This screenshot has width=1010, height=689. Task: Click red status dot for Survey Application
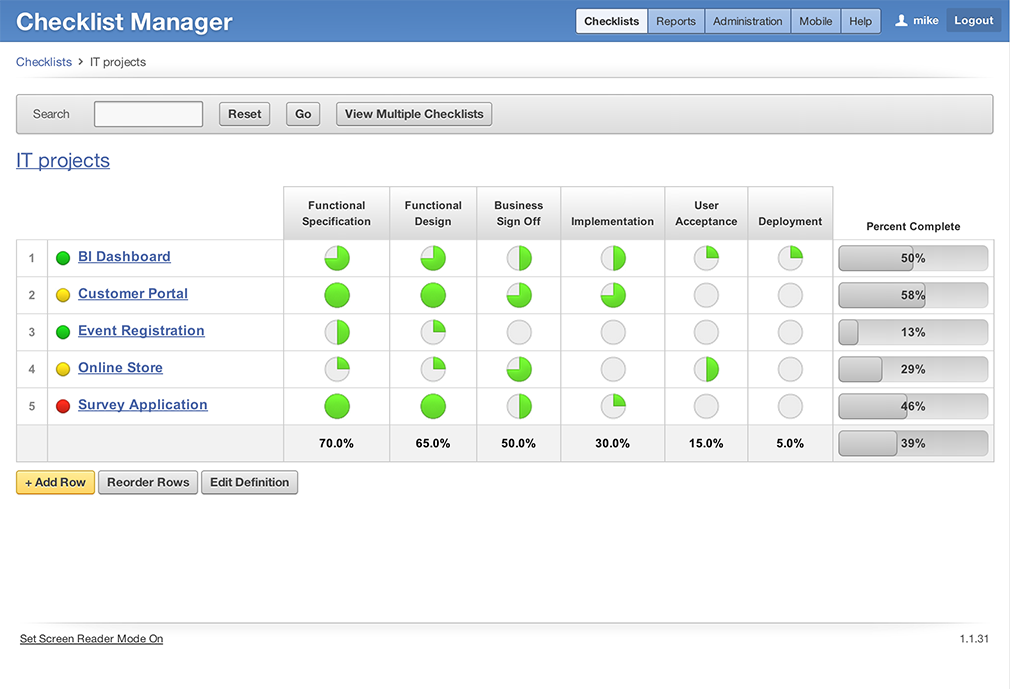[x=62, y=406]
